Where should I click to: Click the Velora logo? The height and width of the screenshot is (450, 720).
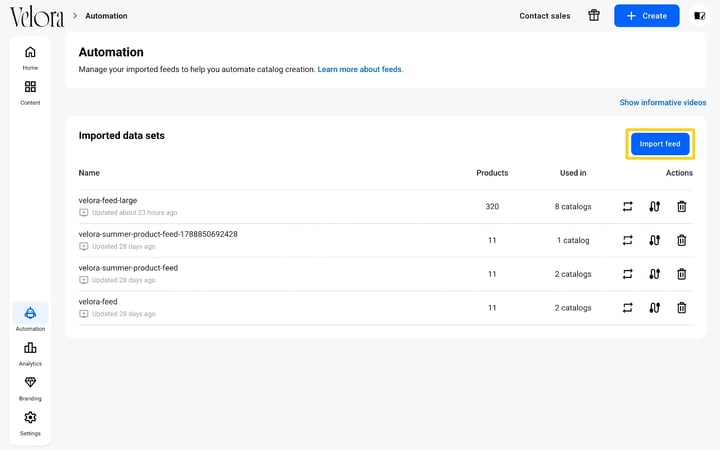click(x=37, y=17)
